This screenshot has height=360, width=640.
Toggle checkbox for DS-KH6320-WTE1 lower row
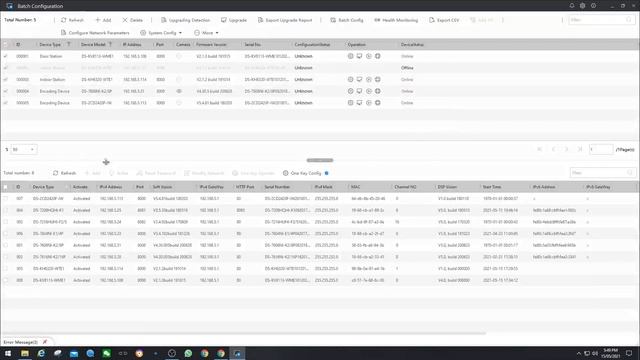tap(5, 269)
